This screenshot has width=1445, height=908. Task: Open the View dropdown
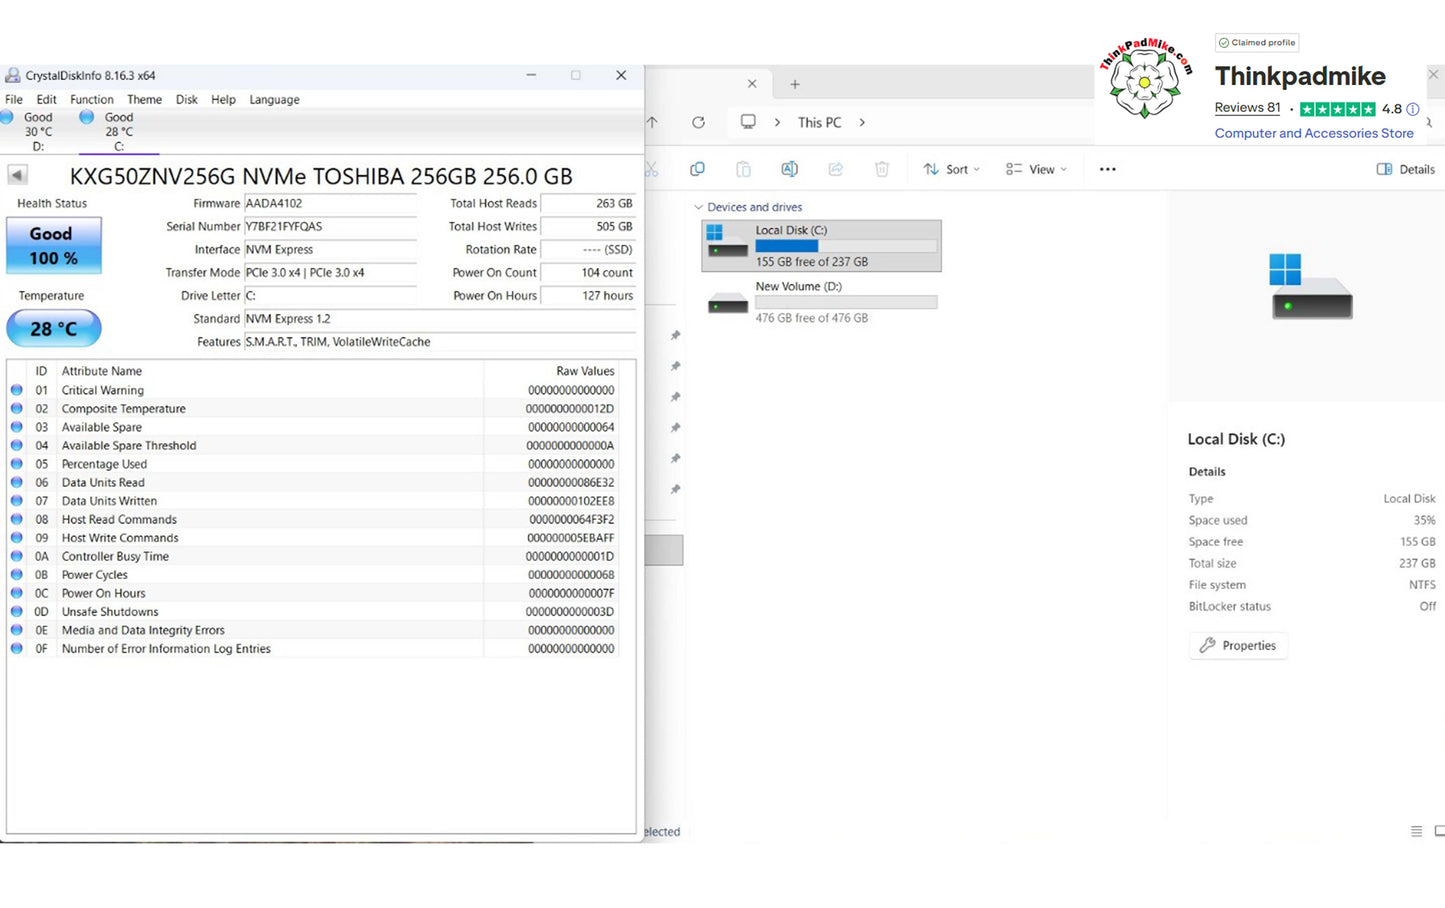click(x=1037, y=169)
